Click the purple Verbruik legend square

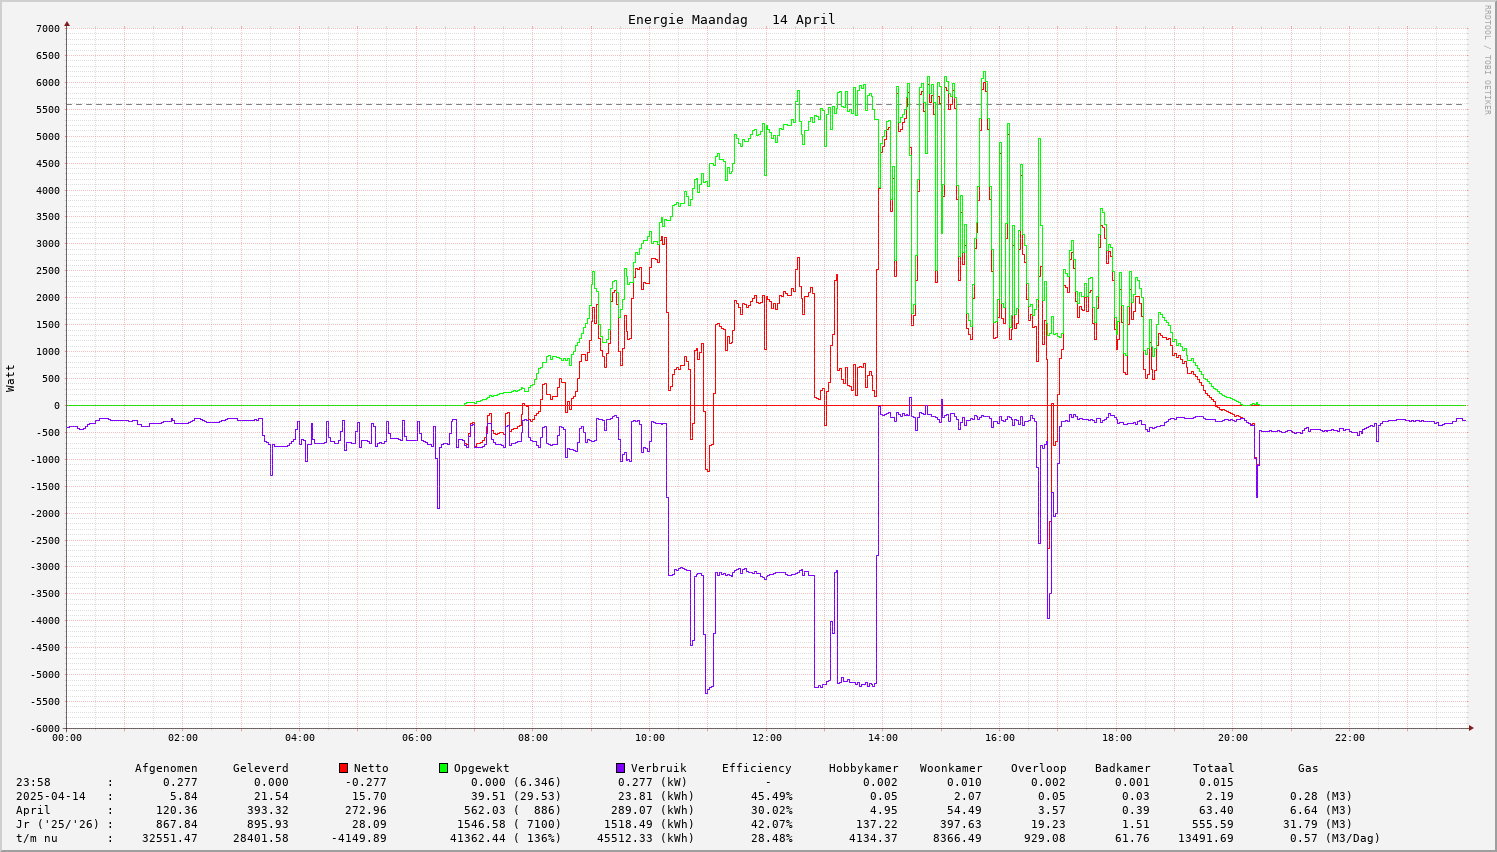pos(620,768)
